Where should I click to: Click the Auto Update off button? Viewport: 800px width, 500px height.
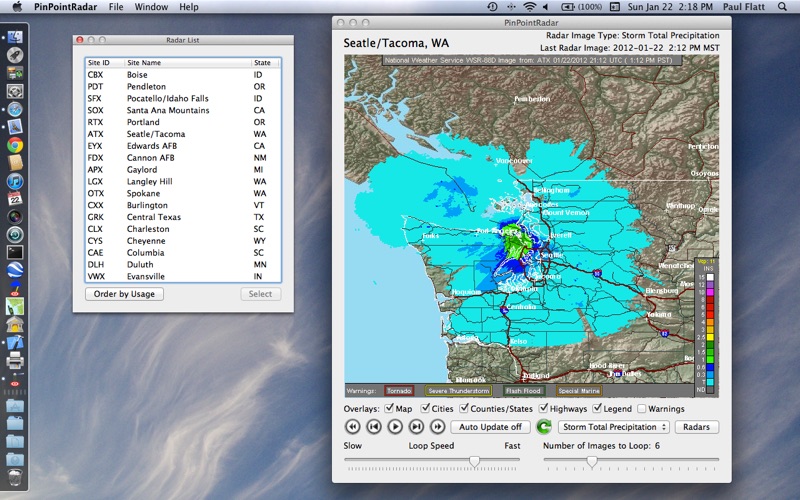coord(490,427)
